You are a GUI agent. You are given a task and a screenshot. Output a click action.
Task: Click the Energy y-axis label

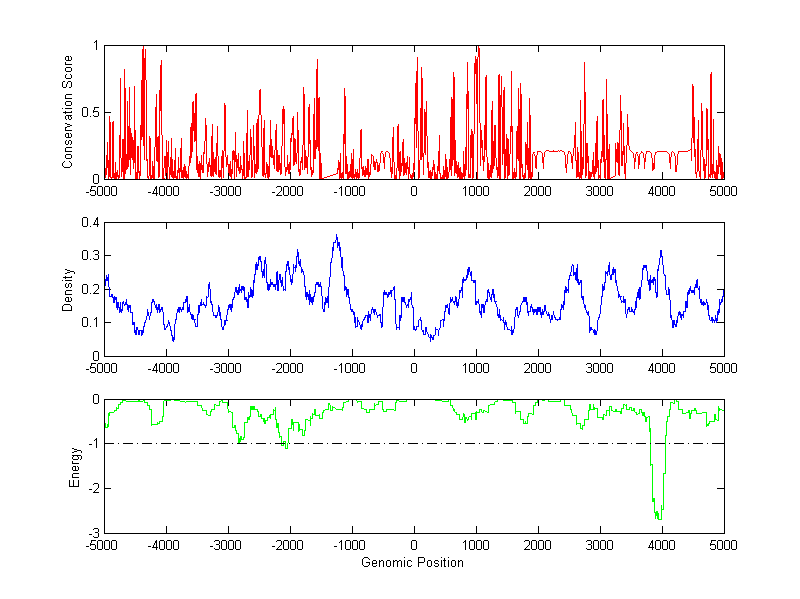74,467
